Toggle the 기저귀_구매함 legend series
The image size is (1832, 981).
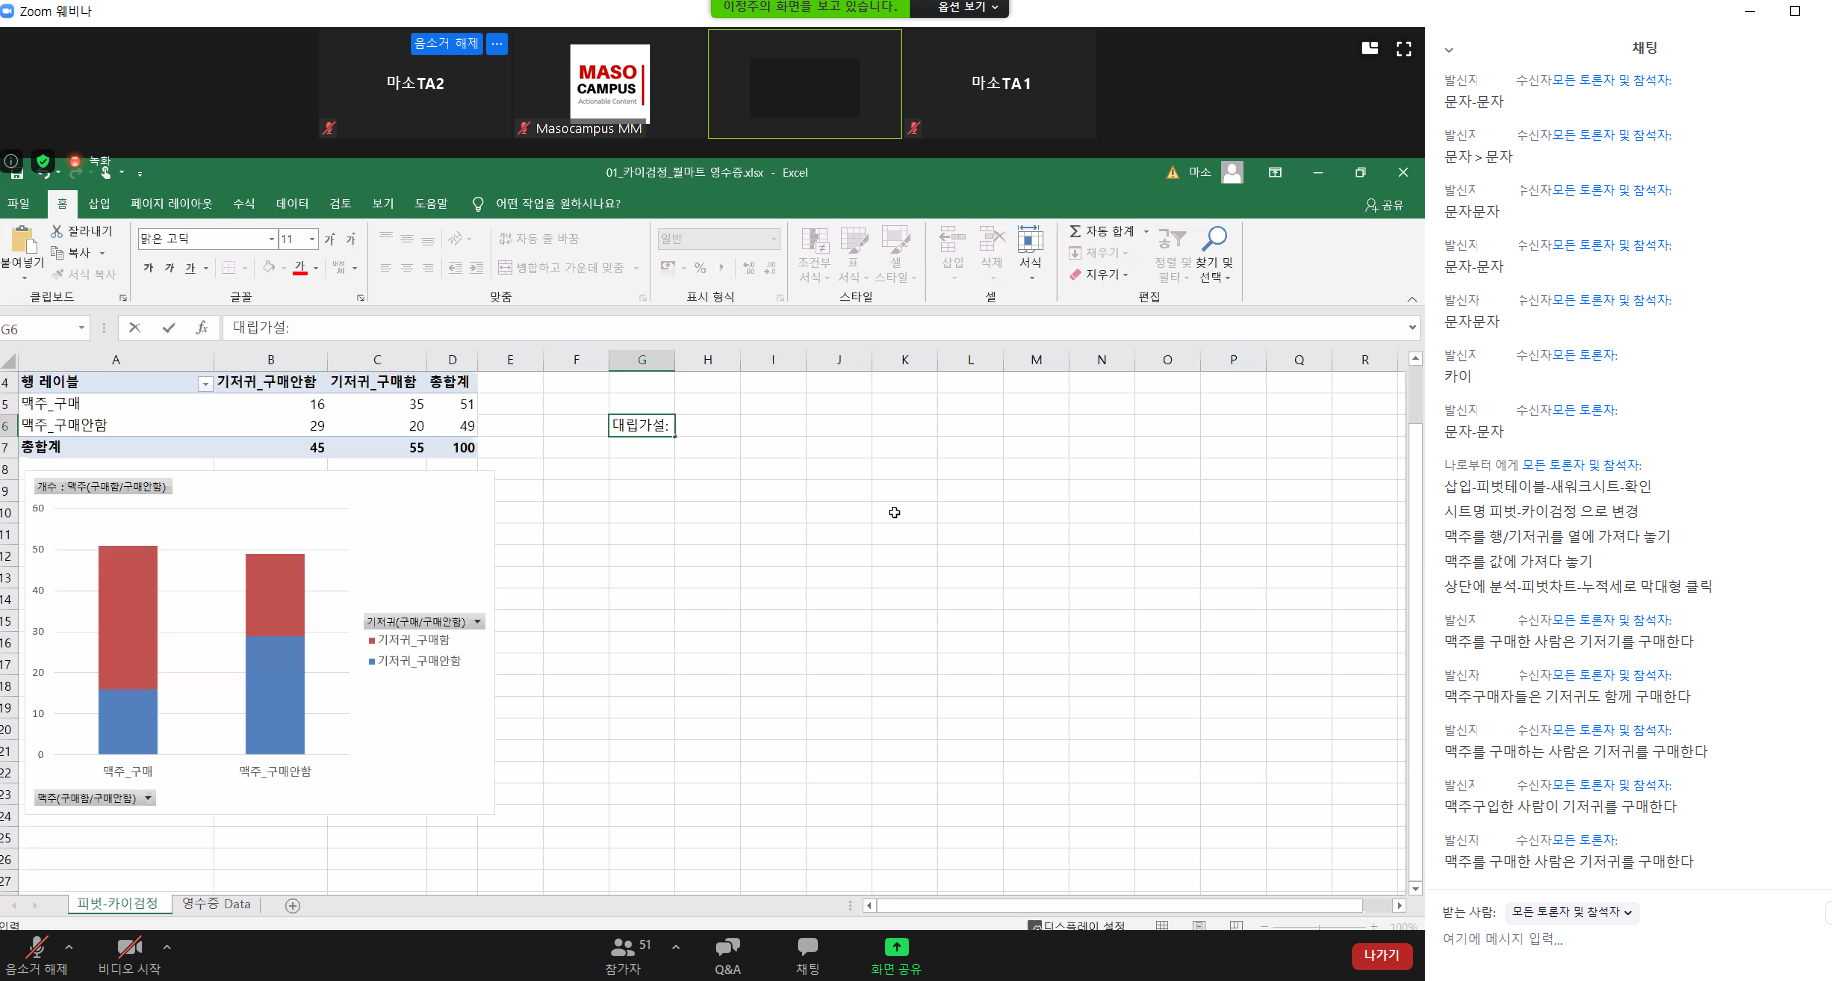[412, 640]
